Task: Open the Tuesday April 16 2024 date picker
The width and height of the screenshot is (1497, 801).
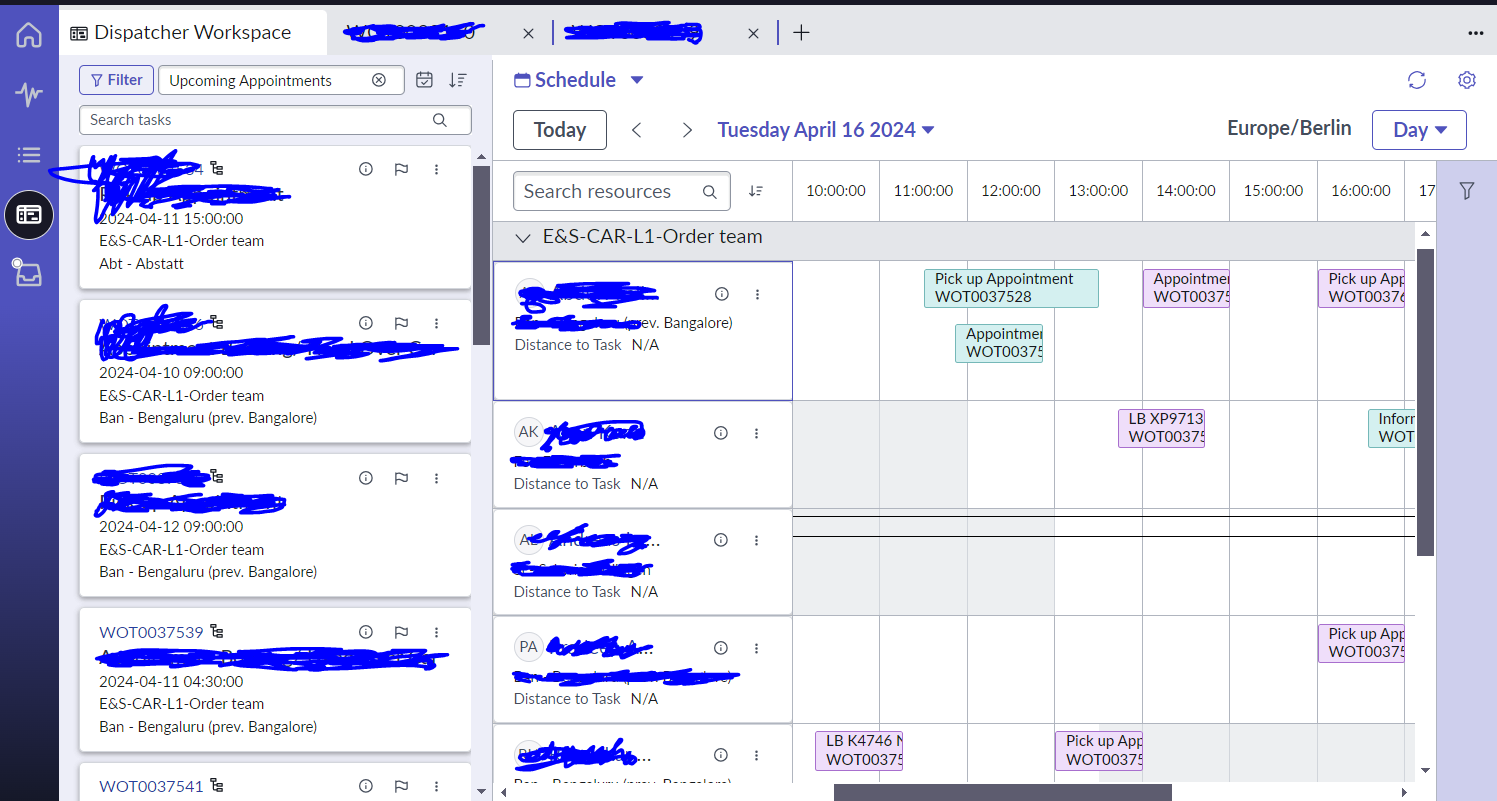Action: point(826,129)
